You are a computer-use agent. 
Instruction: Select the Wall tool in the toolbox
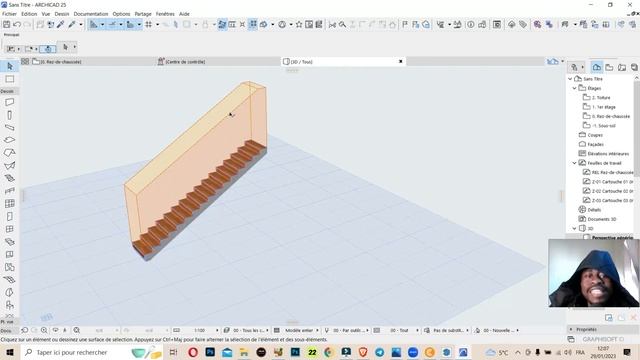[9, 102]
